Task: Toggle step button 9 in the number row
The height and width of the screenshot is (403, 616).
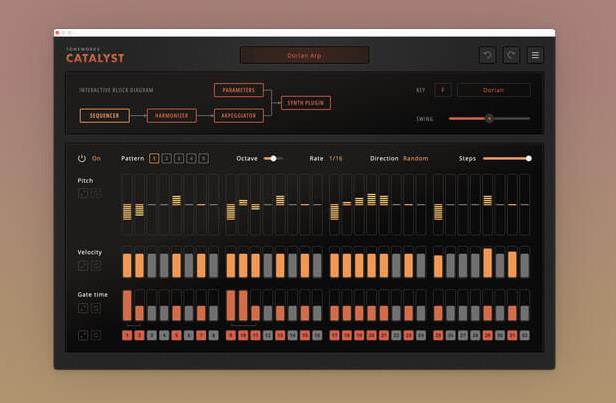Action: pyautogui.click(x=231, y=335)
